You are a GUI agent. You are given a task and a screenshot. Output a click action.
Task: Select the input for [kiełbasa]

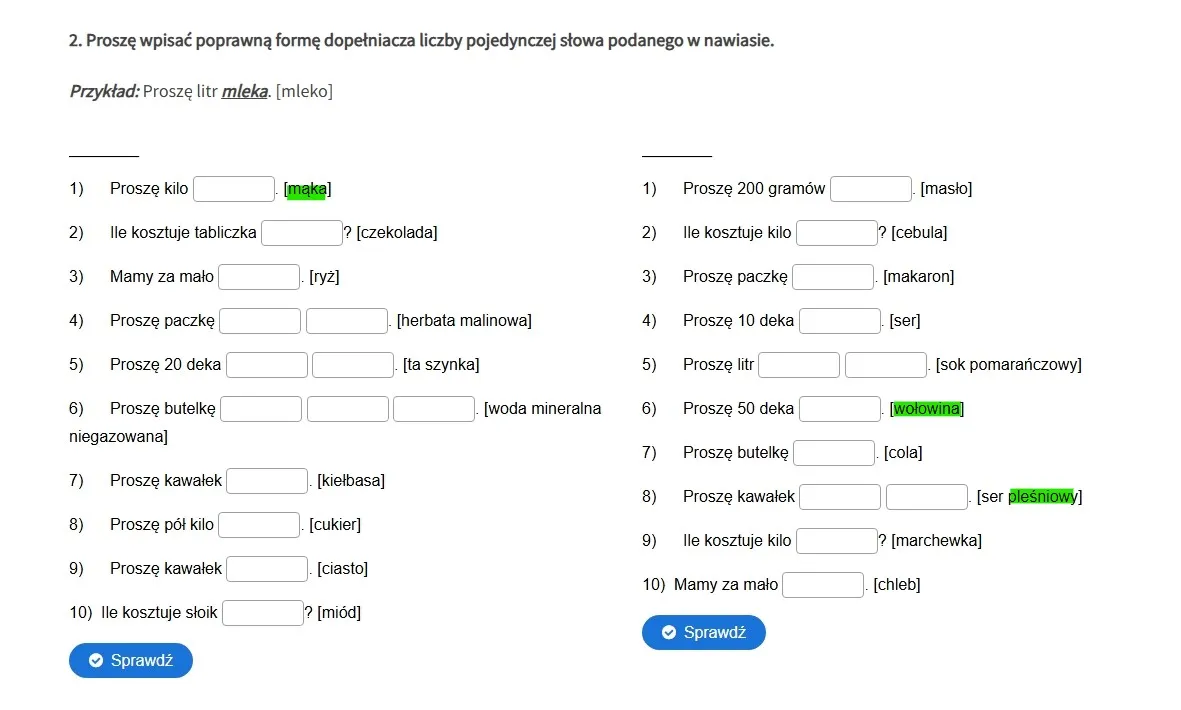coord(267,481)
